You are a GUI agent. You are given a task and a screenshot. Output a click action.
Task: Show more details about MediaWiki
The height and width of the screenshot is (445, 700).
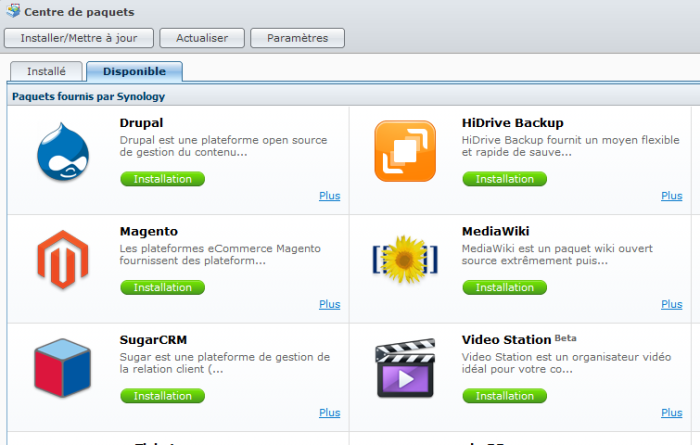tap(671, 304)
